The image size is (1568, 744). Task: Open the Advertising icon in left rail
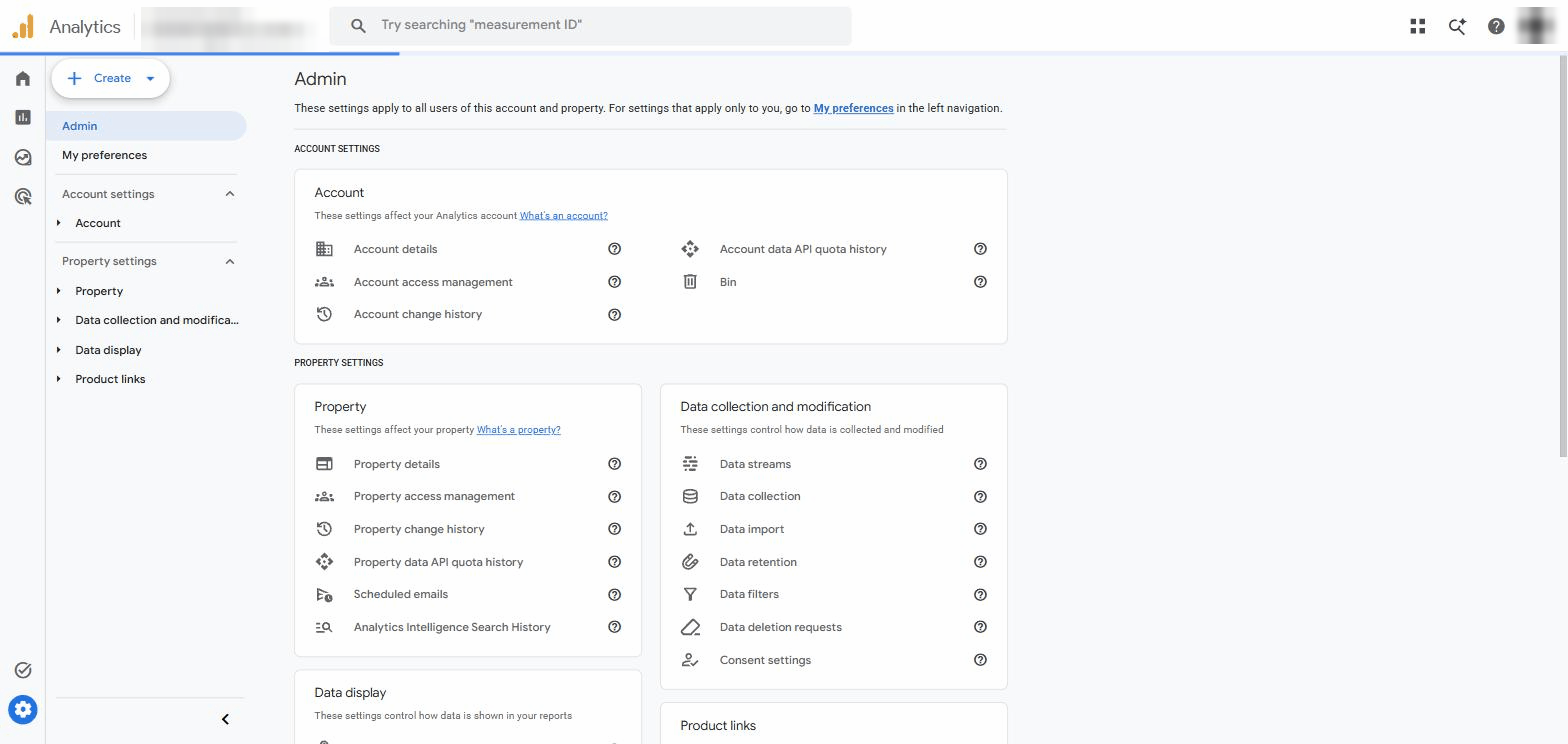click(x=23, y=196)
